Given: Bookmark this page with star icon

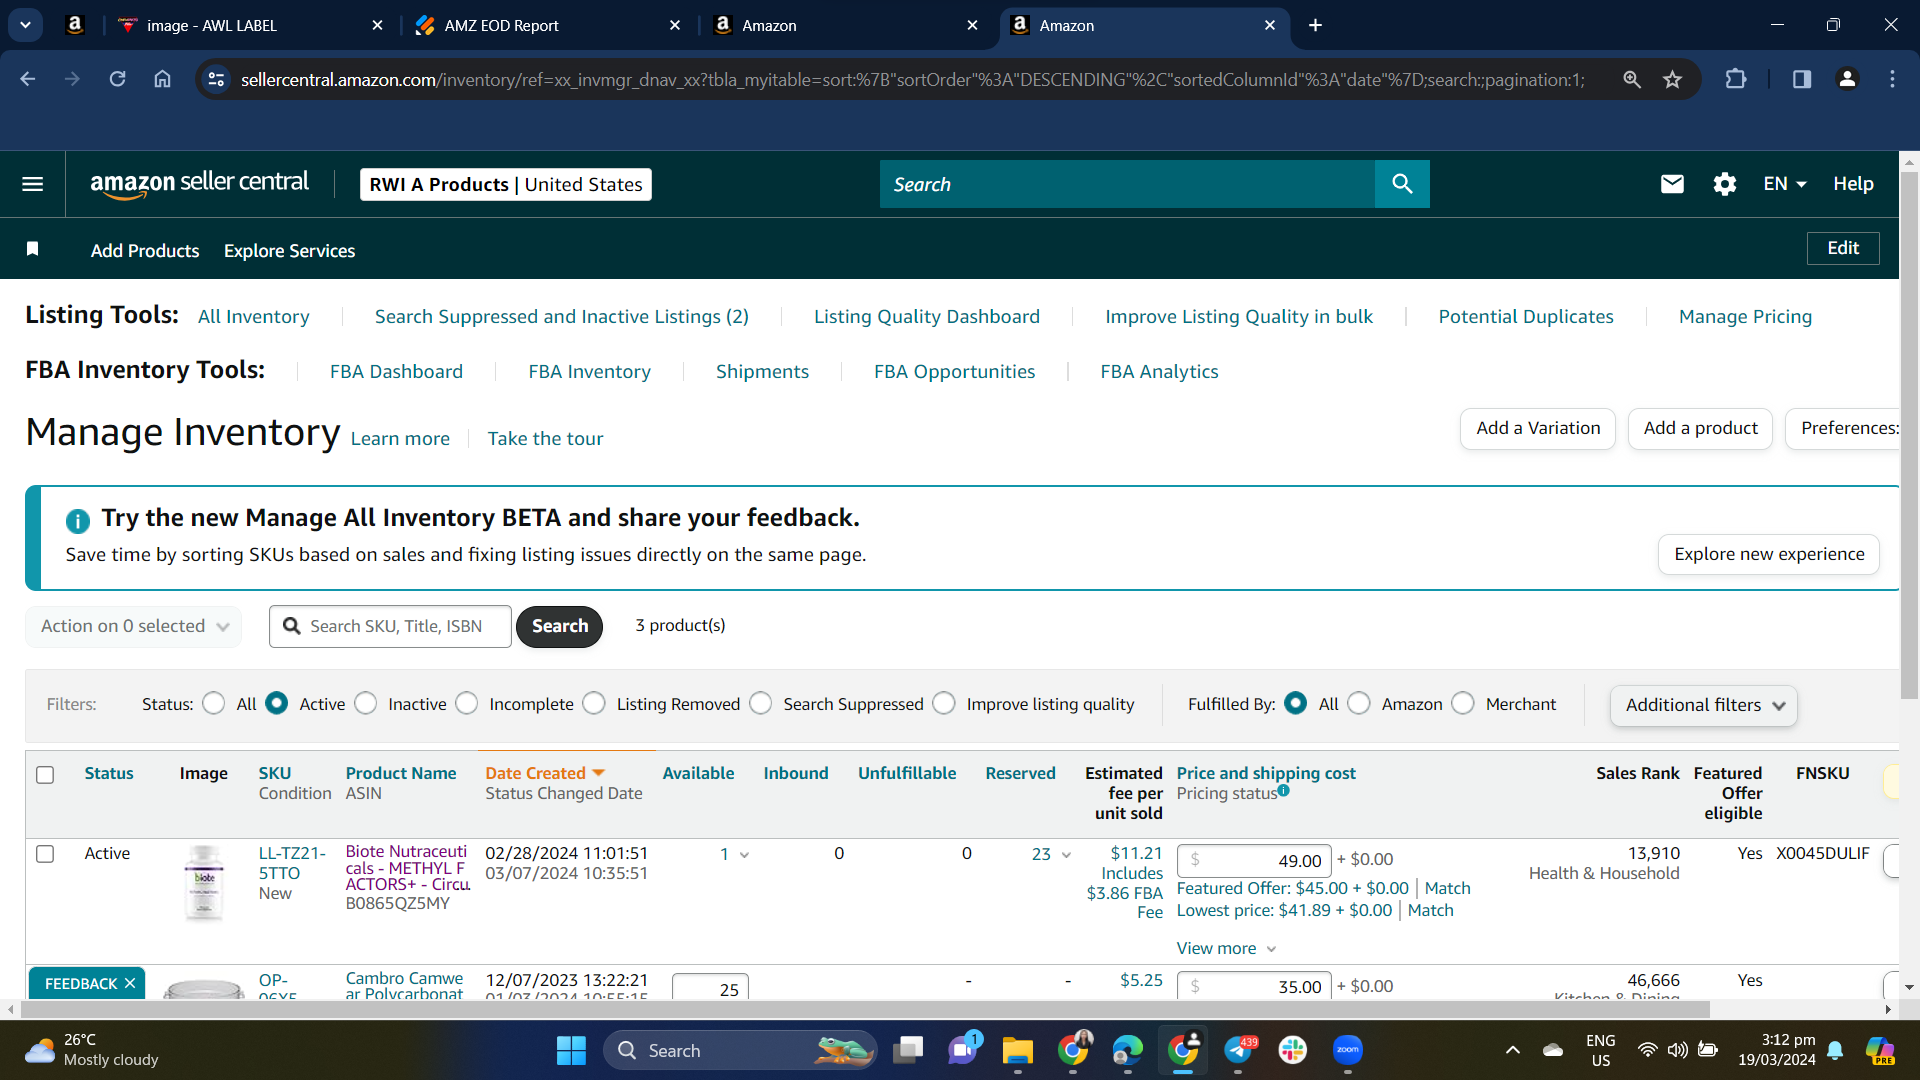Looking at the screenshot, I should click(x=1672, y=79).
